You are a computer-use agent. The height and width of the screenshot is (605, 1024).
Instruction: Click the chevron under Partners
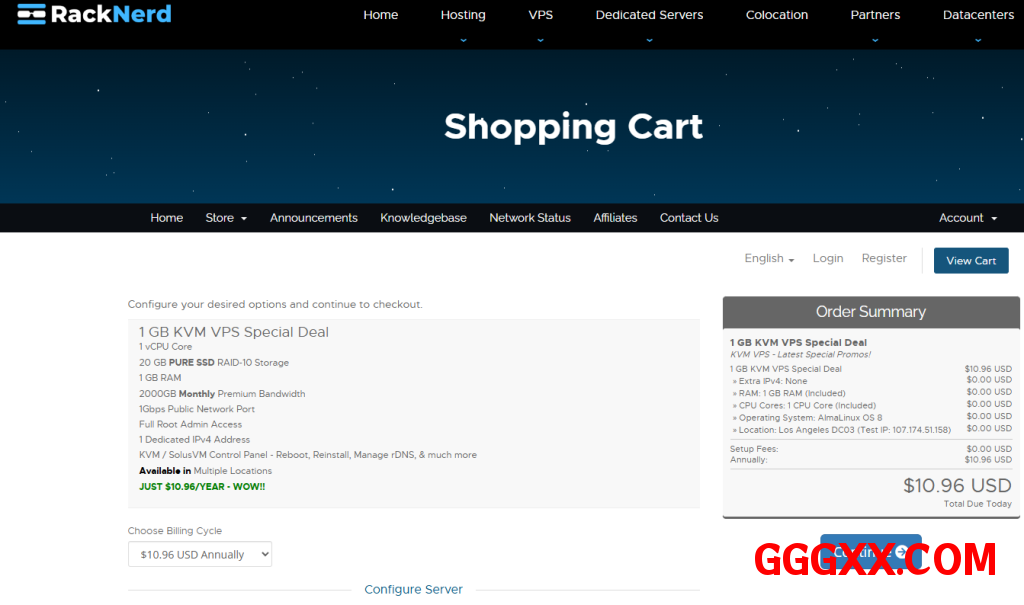click(875, 40)
